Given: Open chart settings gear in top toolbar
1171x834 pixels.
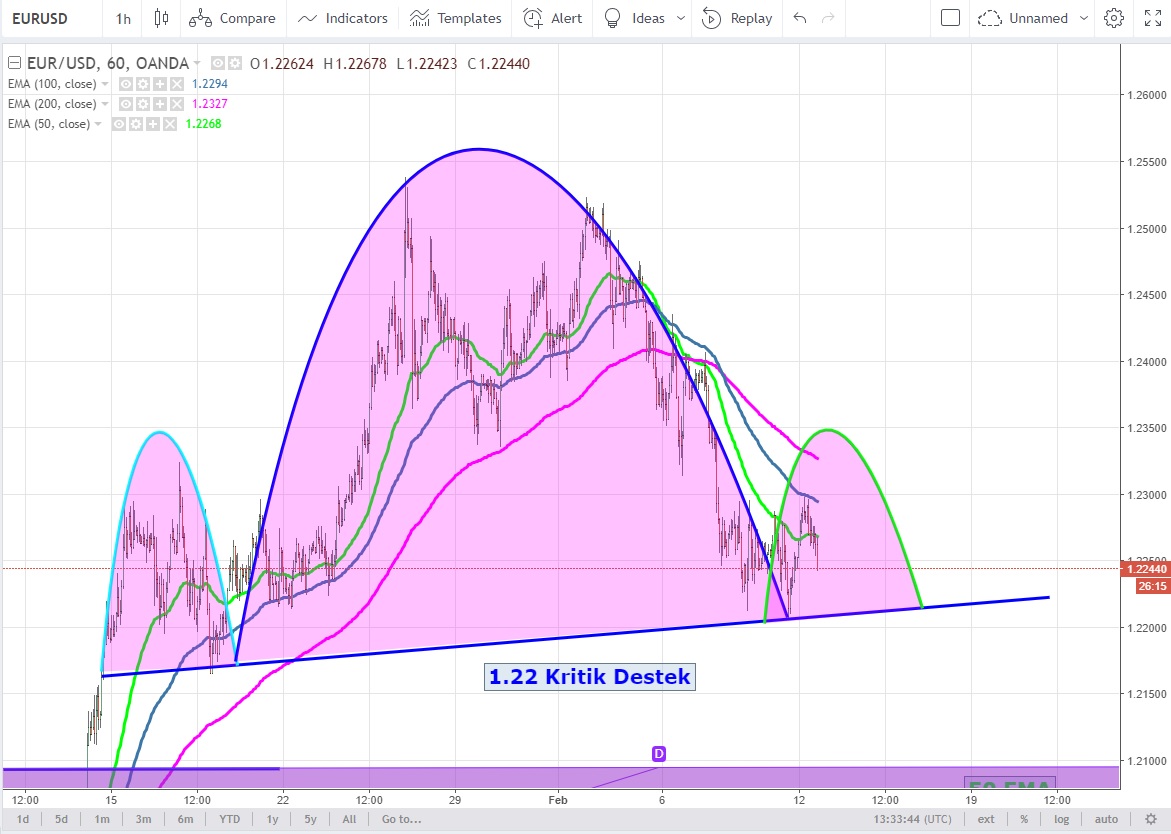Looking at the screenshot, I should [1114, 18].
